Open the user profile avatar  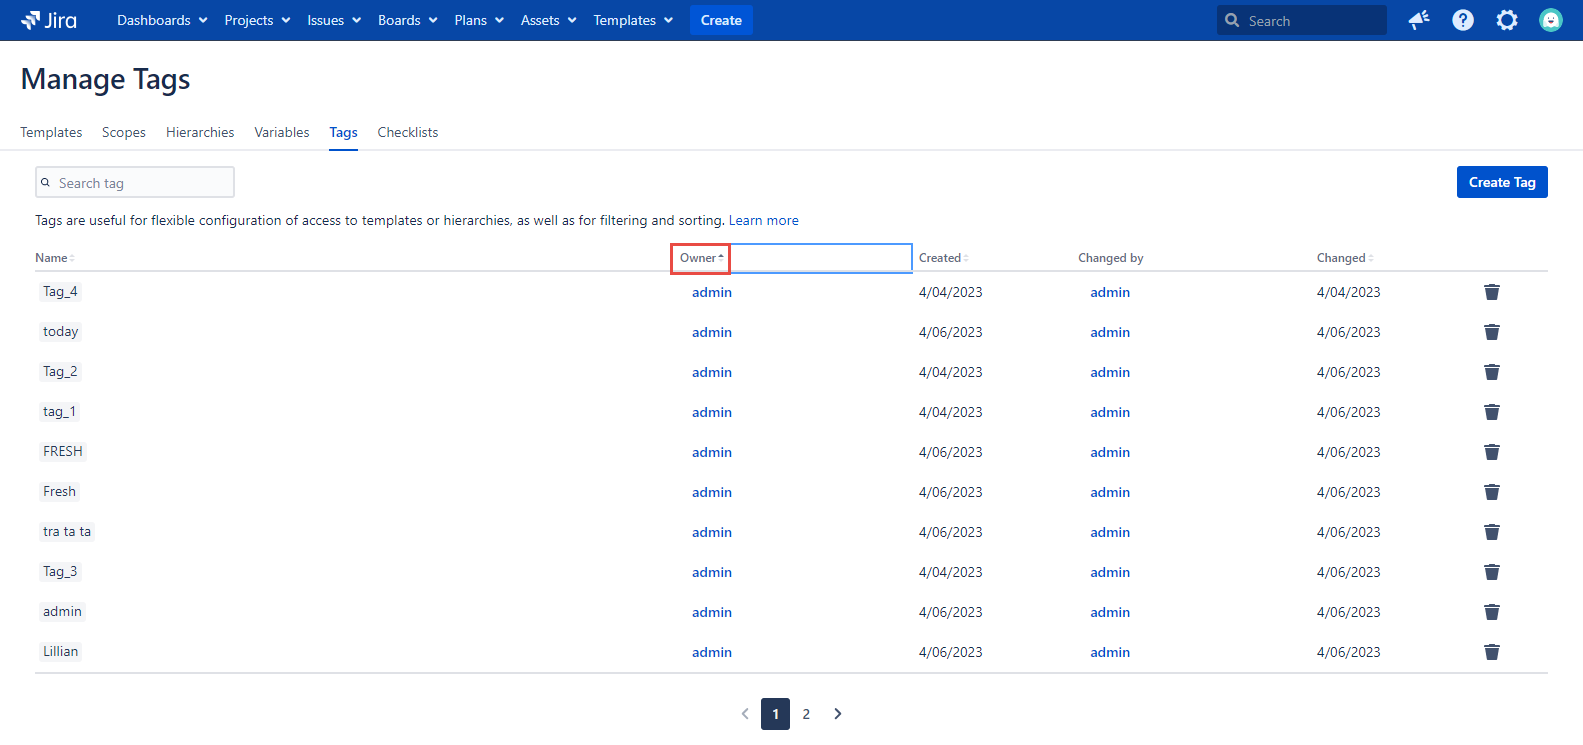click(x=1550, y=20)
